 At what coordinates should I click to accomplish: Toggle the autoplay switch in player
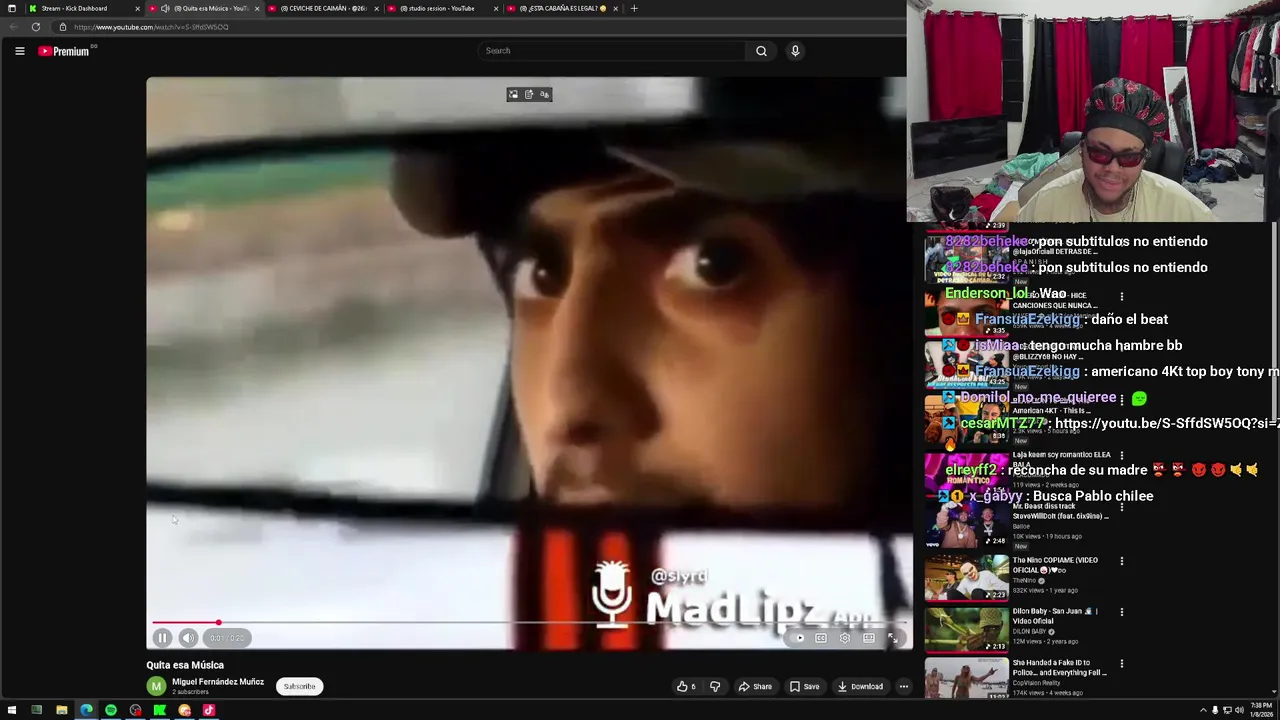pos(799,638)
